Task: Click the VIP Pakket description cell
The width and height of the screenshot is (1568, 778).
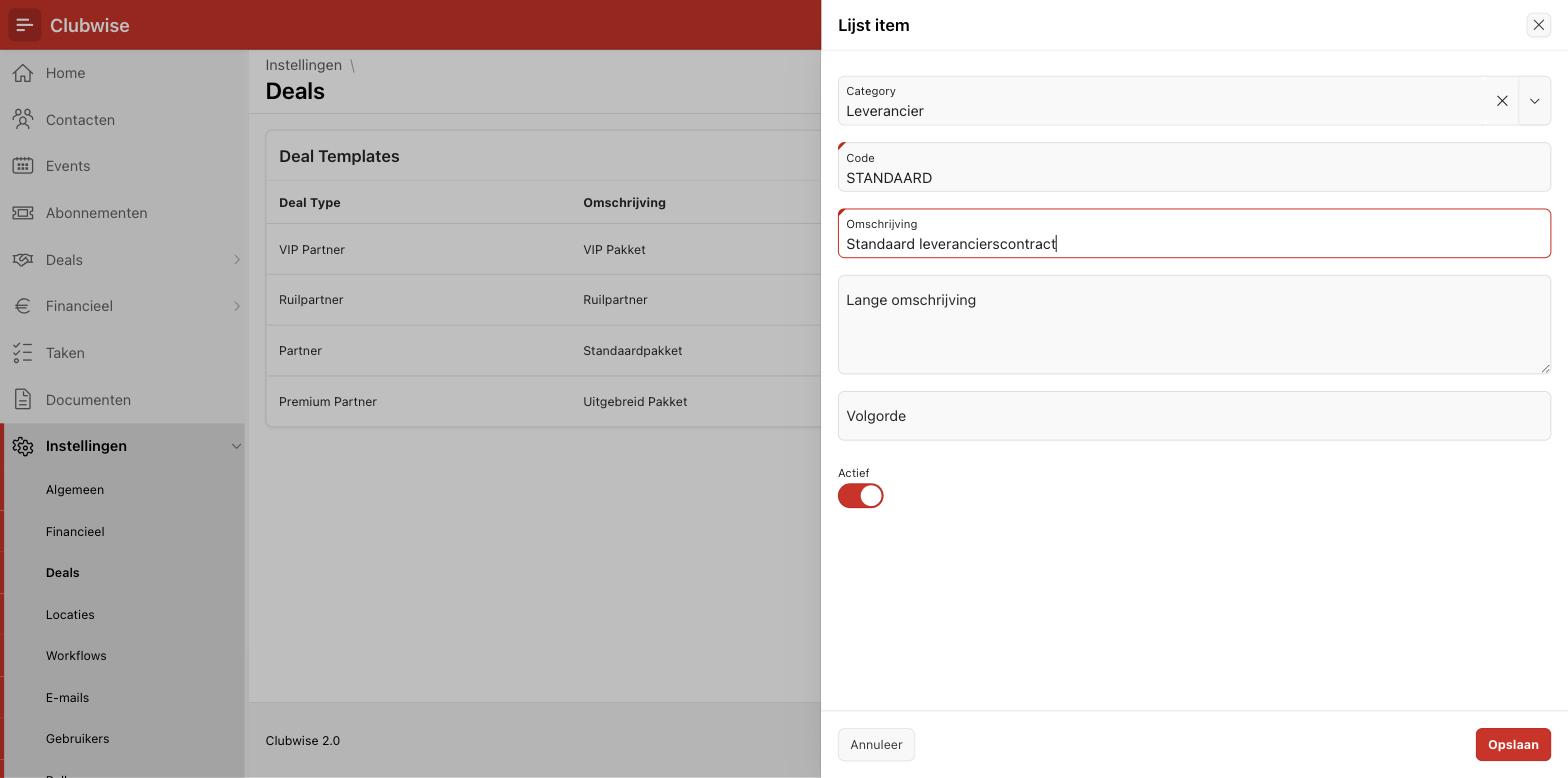Action: [614, 250]
